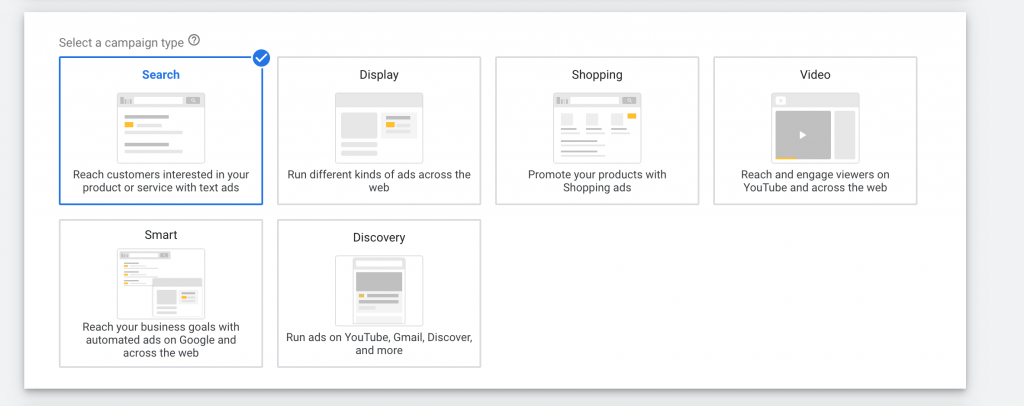Click the Smart campaign illustration thumbnail
The image size is (1024, 406).
[161, 283]
